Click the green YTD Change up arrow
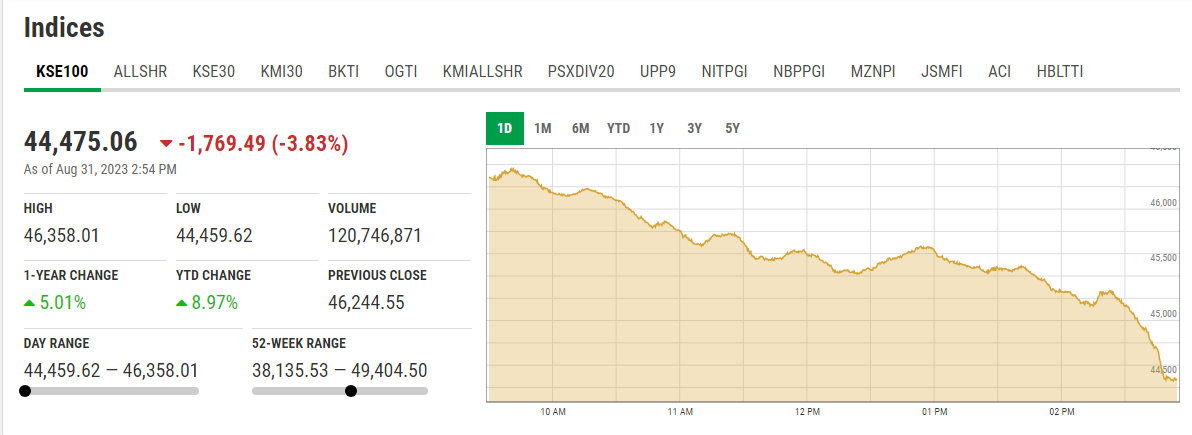 pos(181,302)
